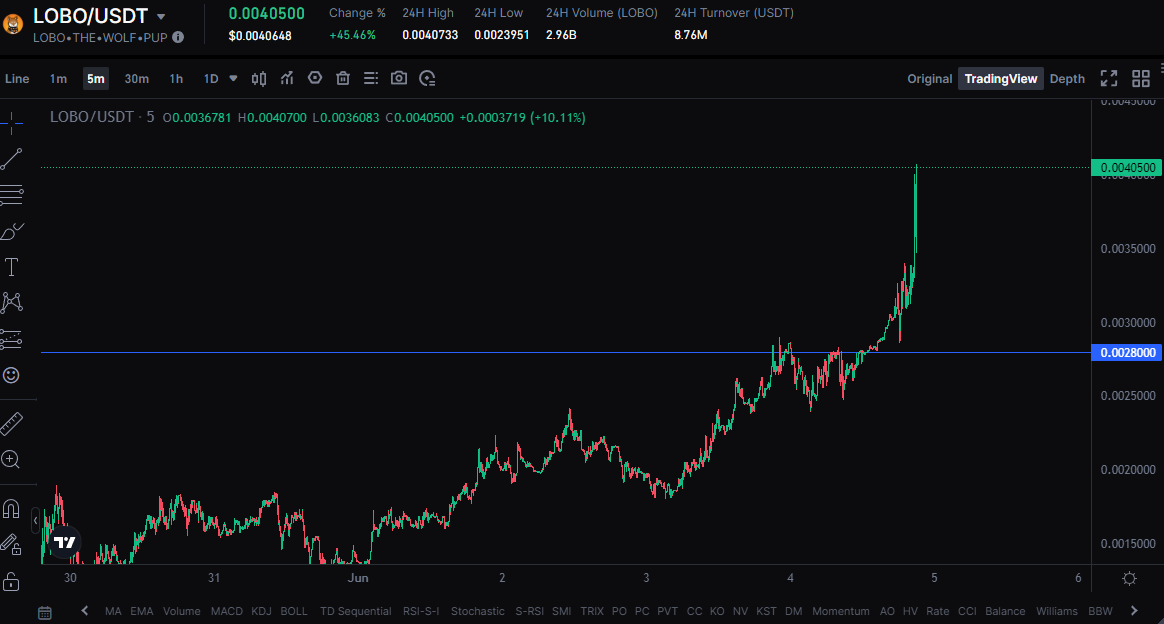Select the 1m timeframe
This screenshot has height=624, width=1164.
click(x=58, y=79)
